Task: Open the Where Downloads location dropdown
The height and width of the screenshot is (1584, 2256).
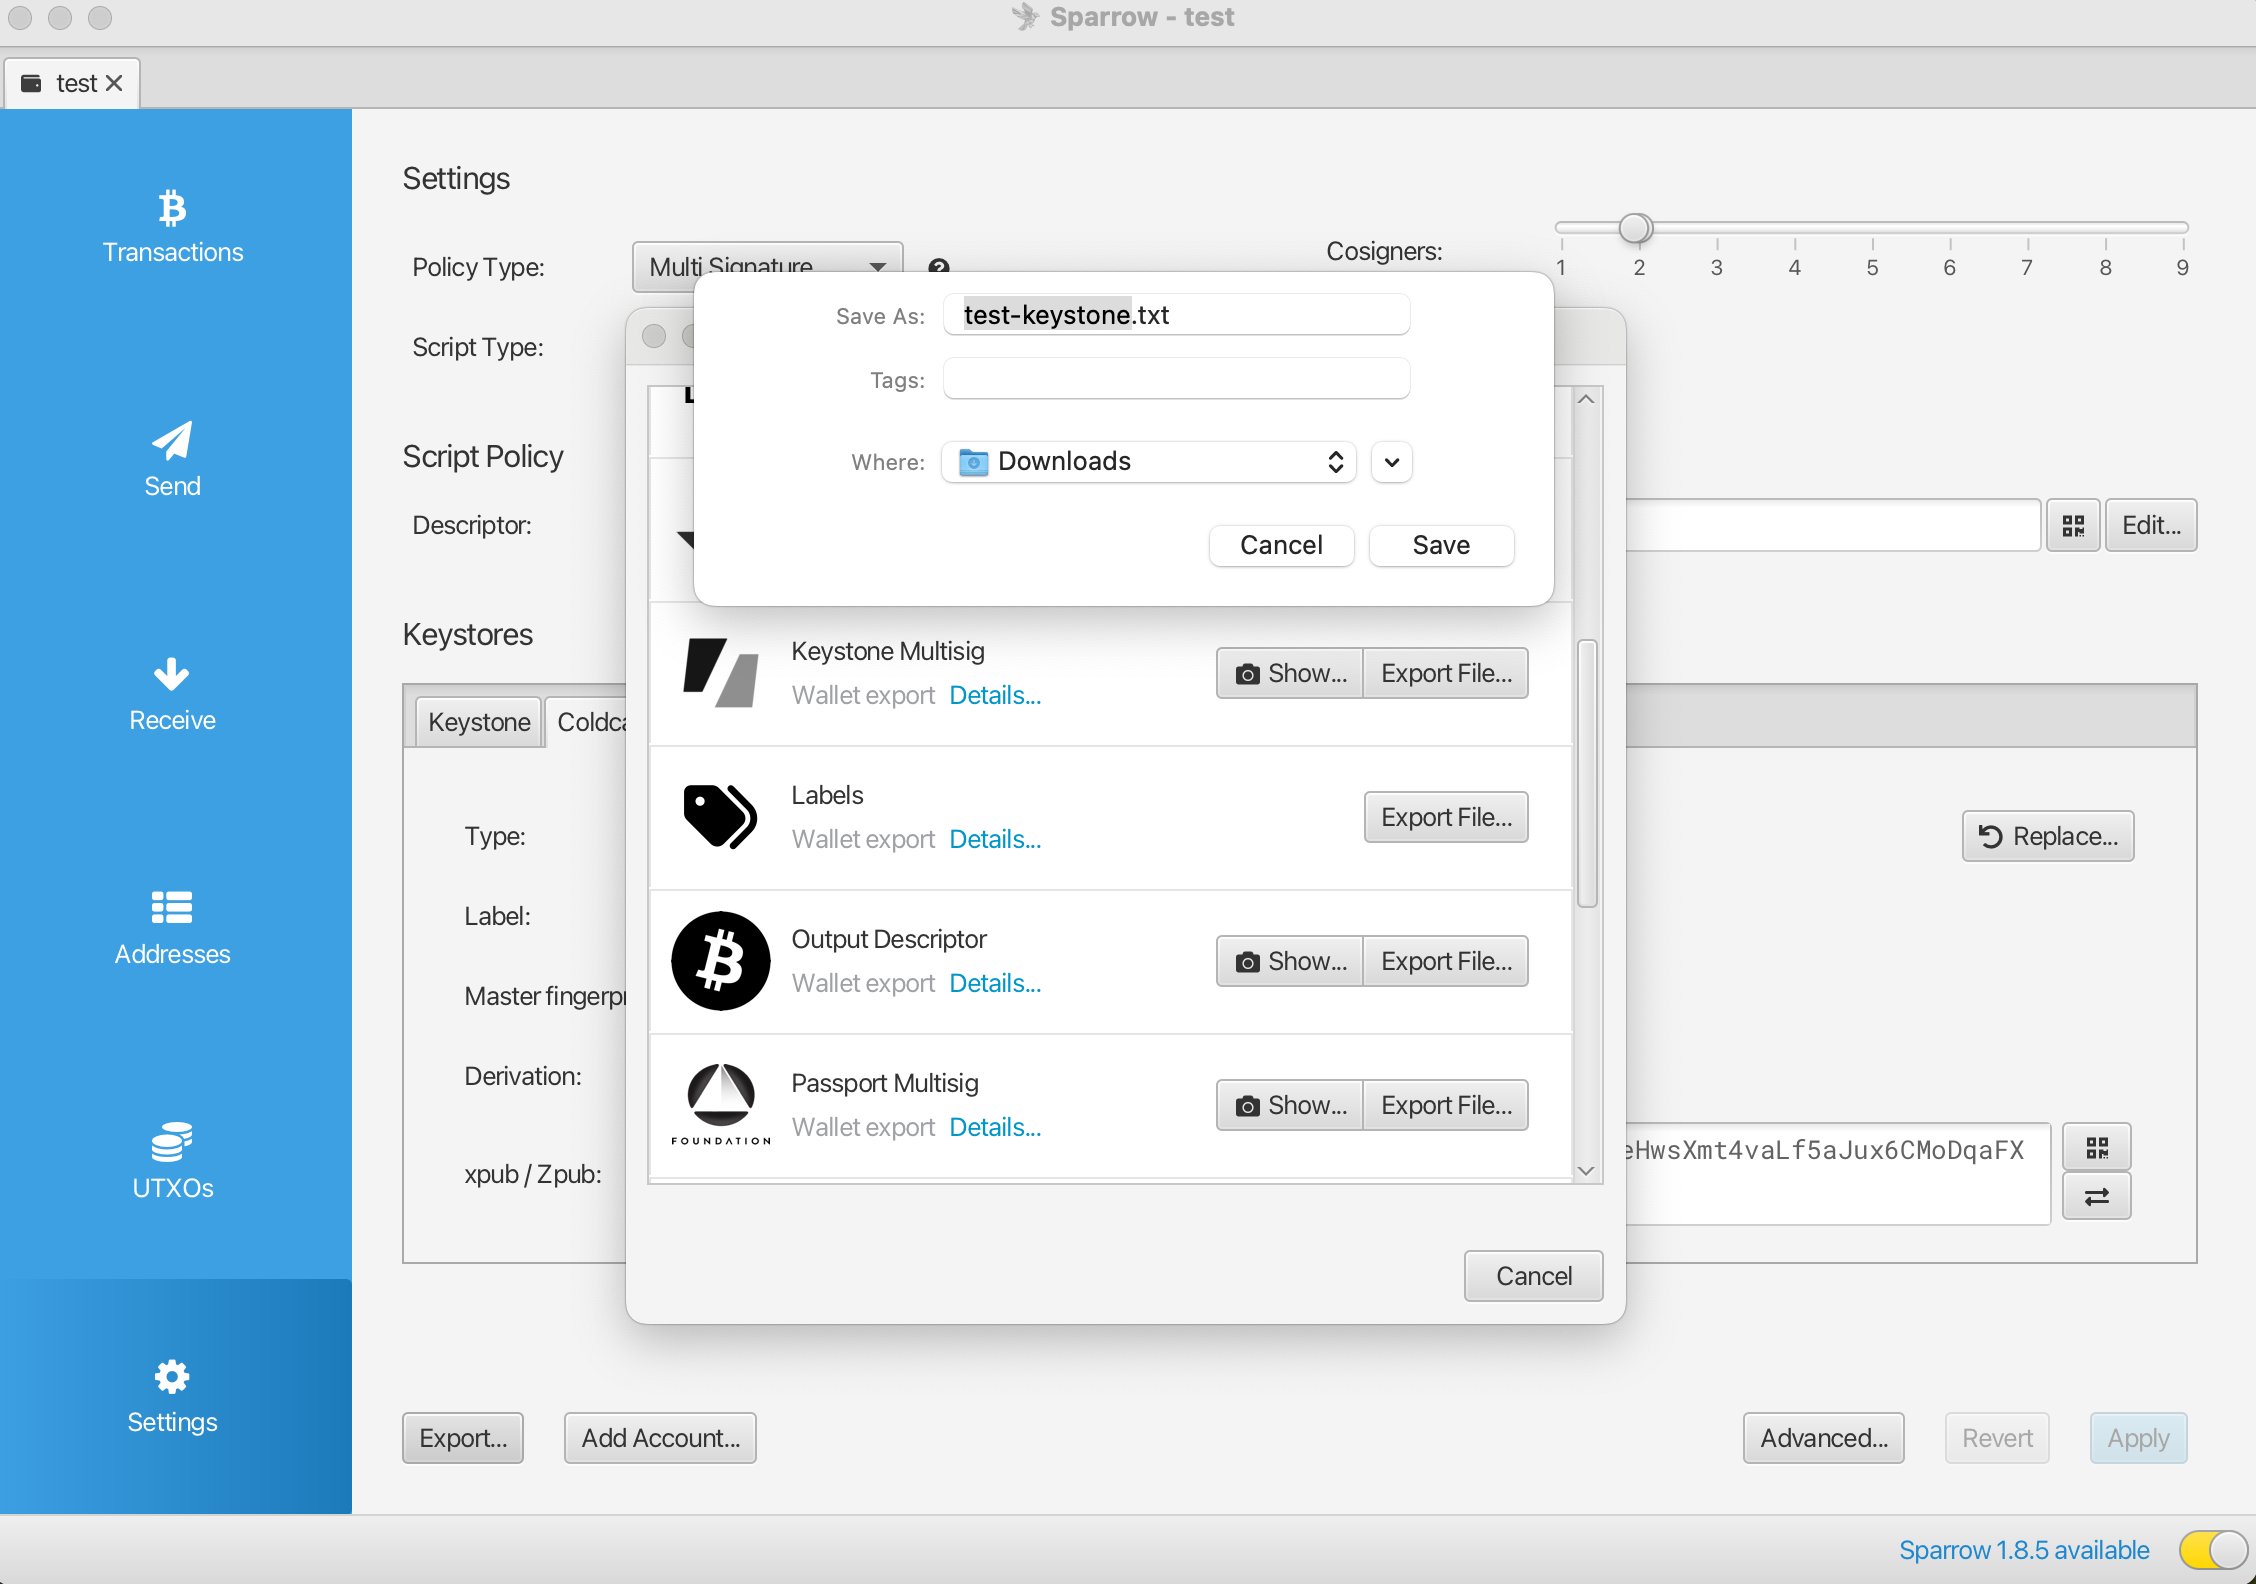Action: pos(1148,462)
